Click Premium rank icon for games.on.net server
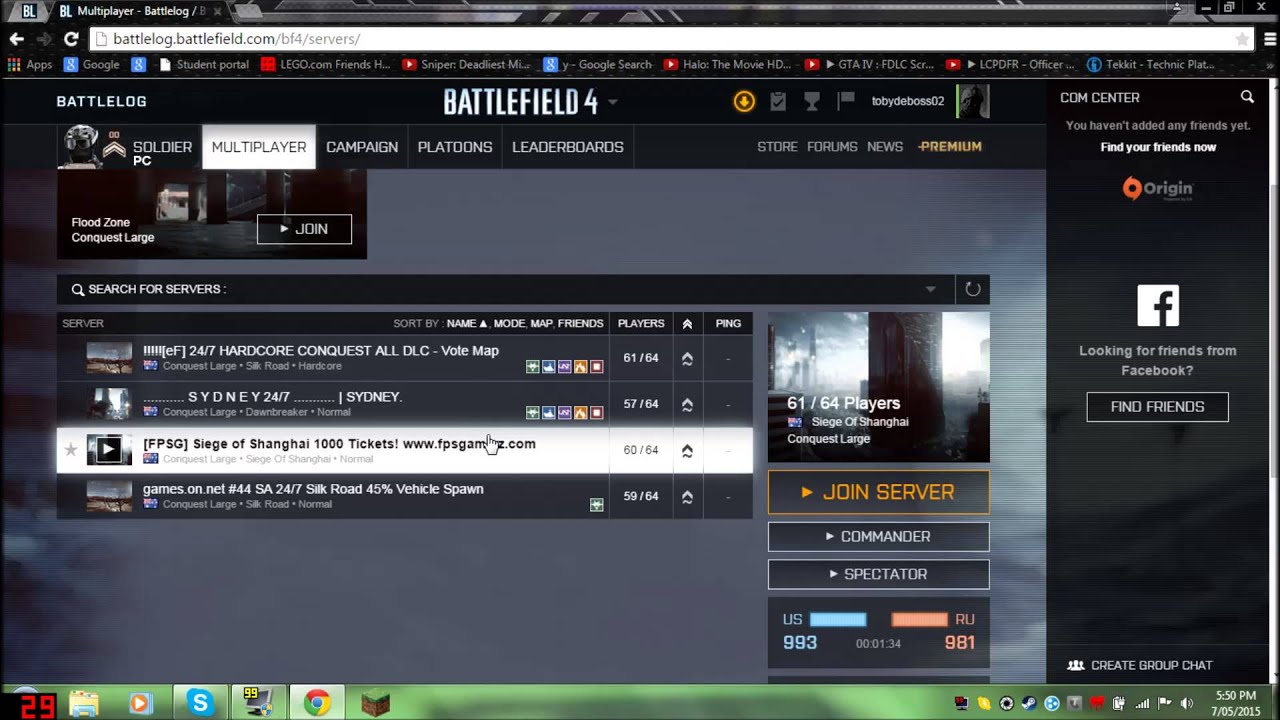 (687, 496)
